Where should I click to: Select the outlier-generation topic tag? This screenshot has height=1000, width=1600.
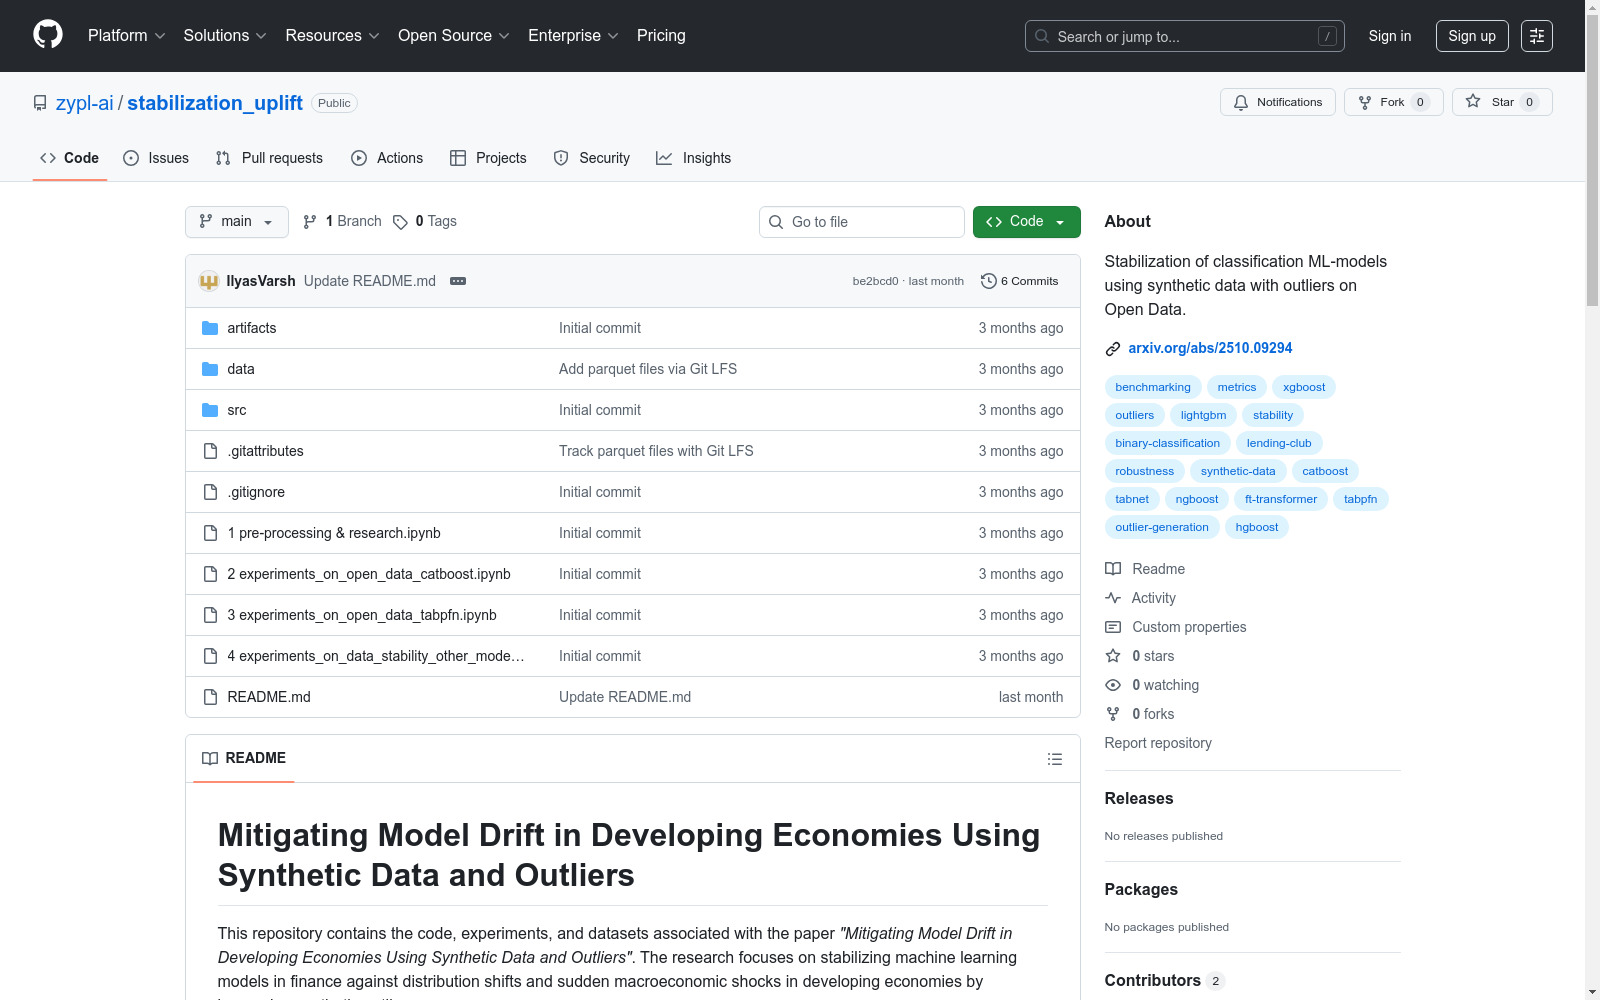pyautogui.click(x=1162, y=527)
